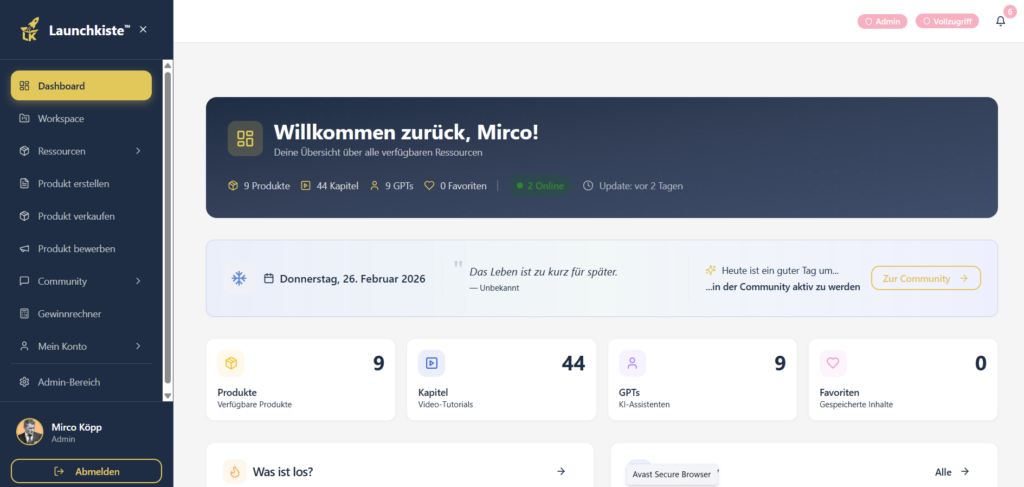Open the Dashboard menu item
1024x487 pixels.
click(x=81, y=86)
